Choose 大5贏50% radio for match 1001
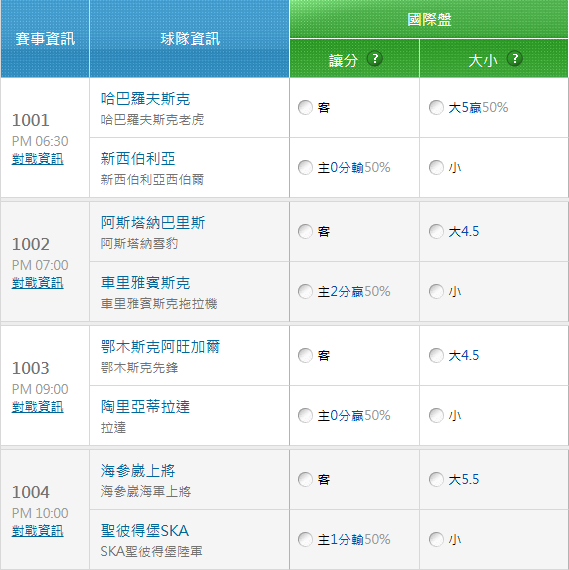Viewport: 569px width, 570px height. (436, 108)
